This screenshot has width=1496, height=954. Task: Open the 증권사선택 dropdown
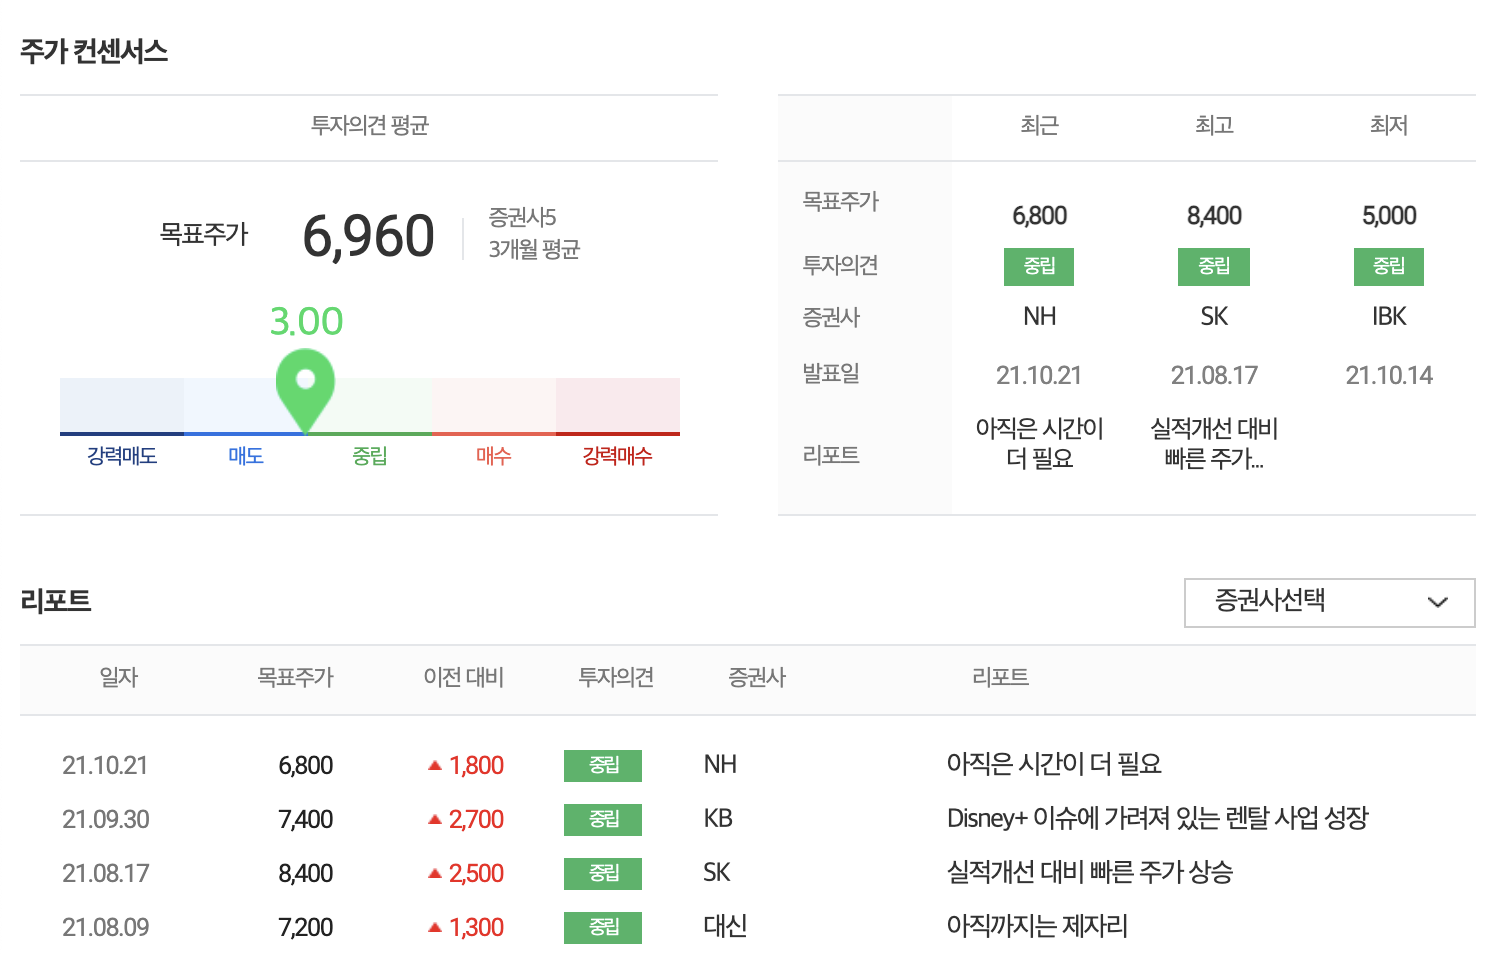(1329, 603)
